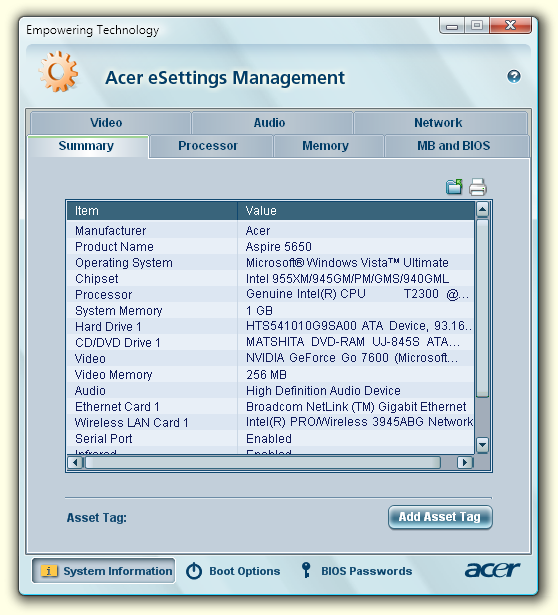558x615 pixels.
Task: Select the Wireless LAN Card 1 row
Action: tap(271, 422)
